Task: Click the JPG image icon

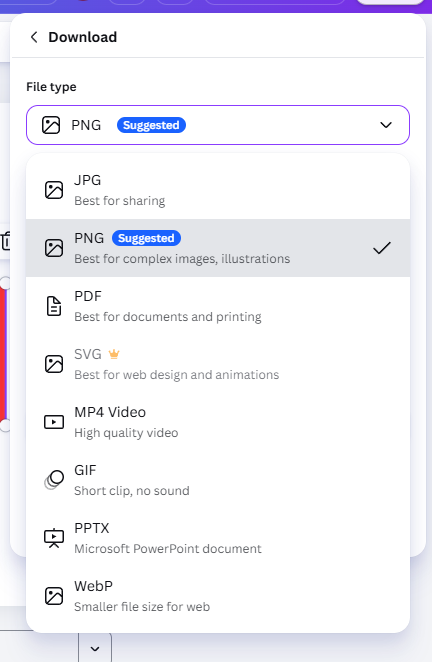Action: click(54, 190)
